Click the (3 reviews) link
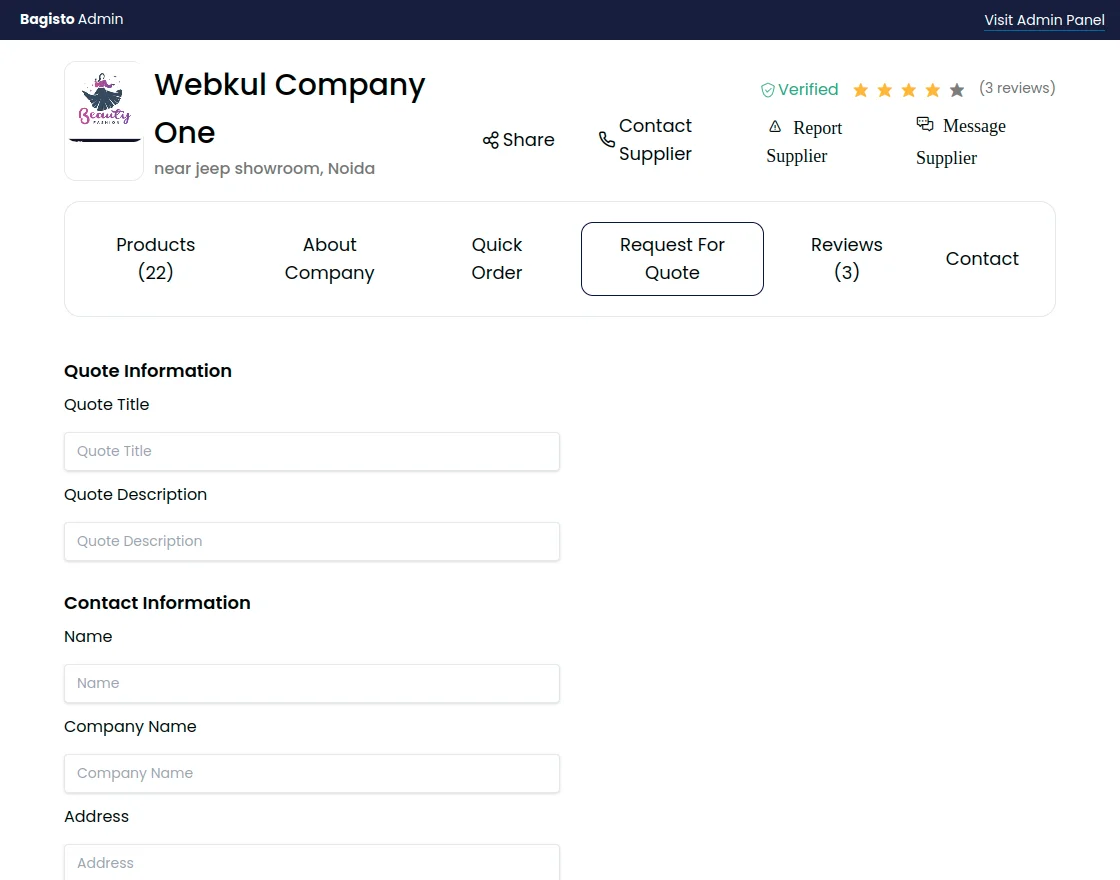This screenshot has width=1120, height=880. pos(1017,88)
